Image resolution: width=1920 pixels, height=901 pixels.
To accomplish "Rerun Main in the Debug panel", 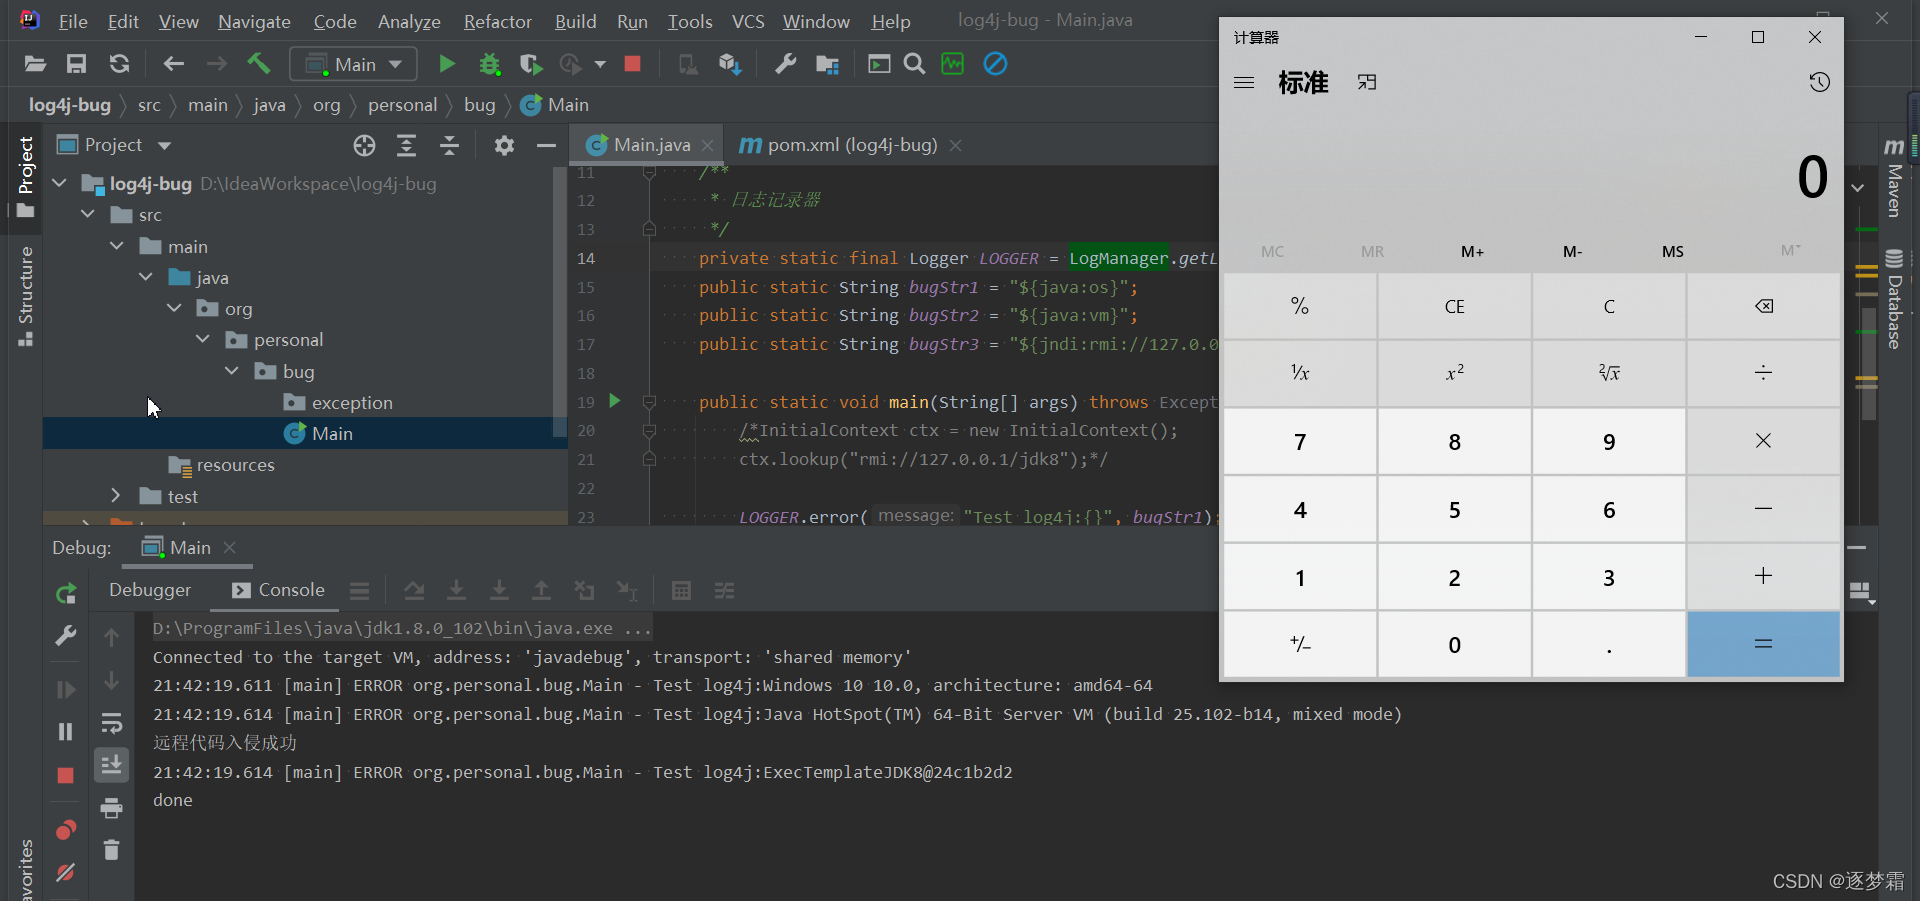I will (x=66, y=595).
